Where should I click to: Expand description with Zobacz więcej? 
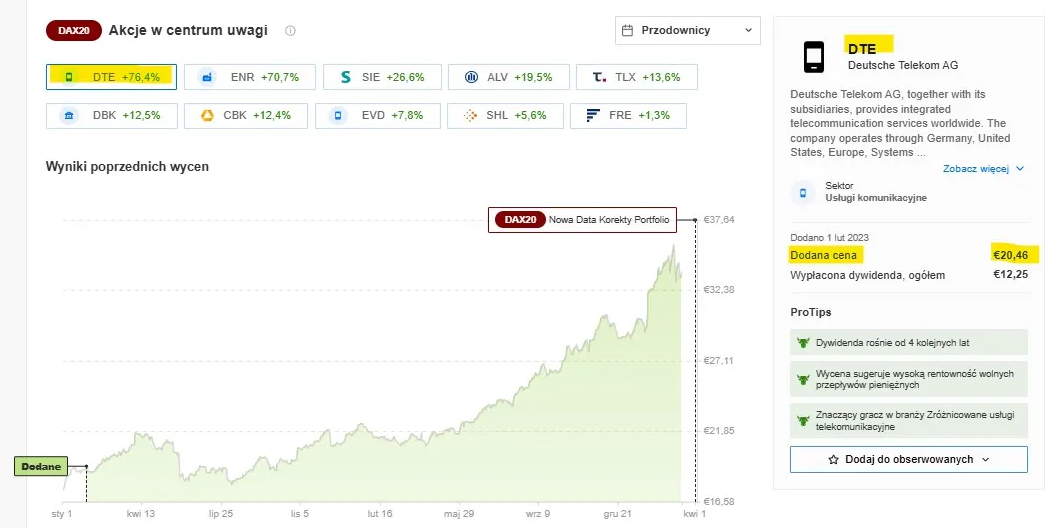(983, 168)
